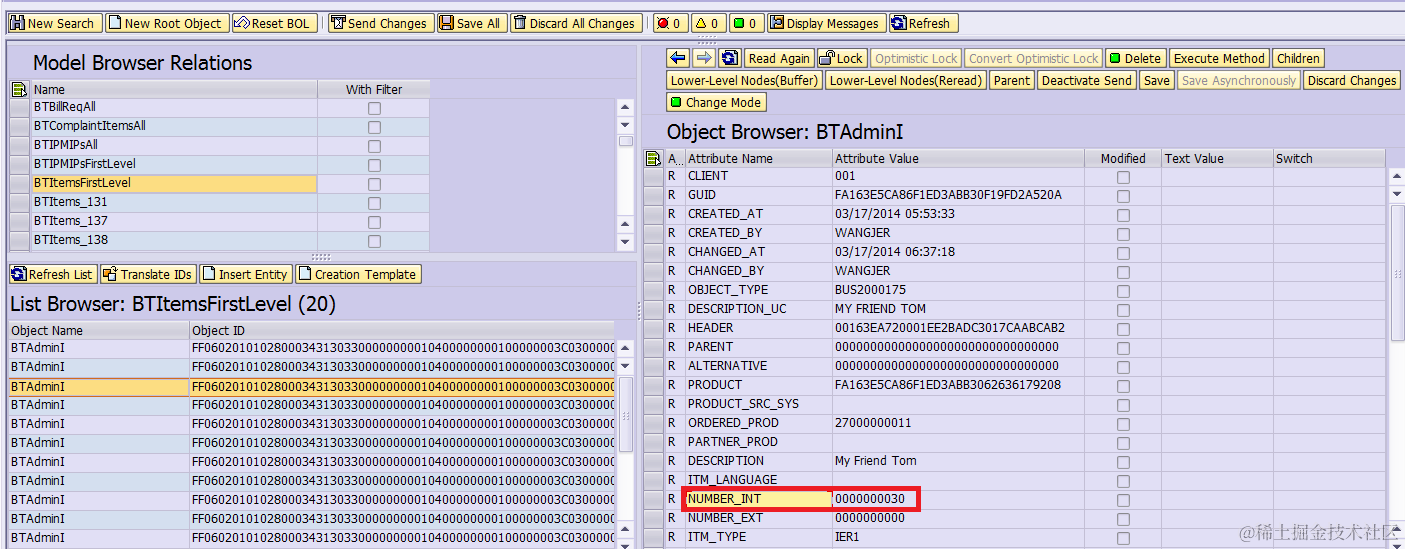This screenshot has height=549, width=1405.
Task: Click the With Filter column header
Action: (374, 89)
